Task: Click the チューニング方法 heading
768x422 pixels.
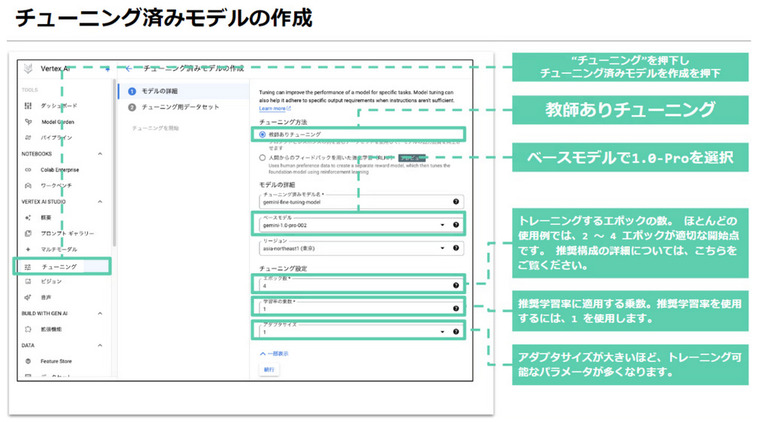Action: 283,122
